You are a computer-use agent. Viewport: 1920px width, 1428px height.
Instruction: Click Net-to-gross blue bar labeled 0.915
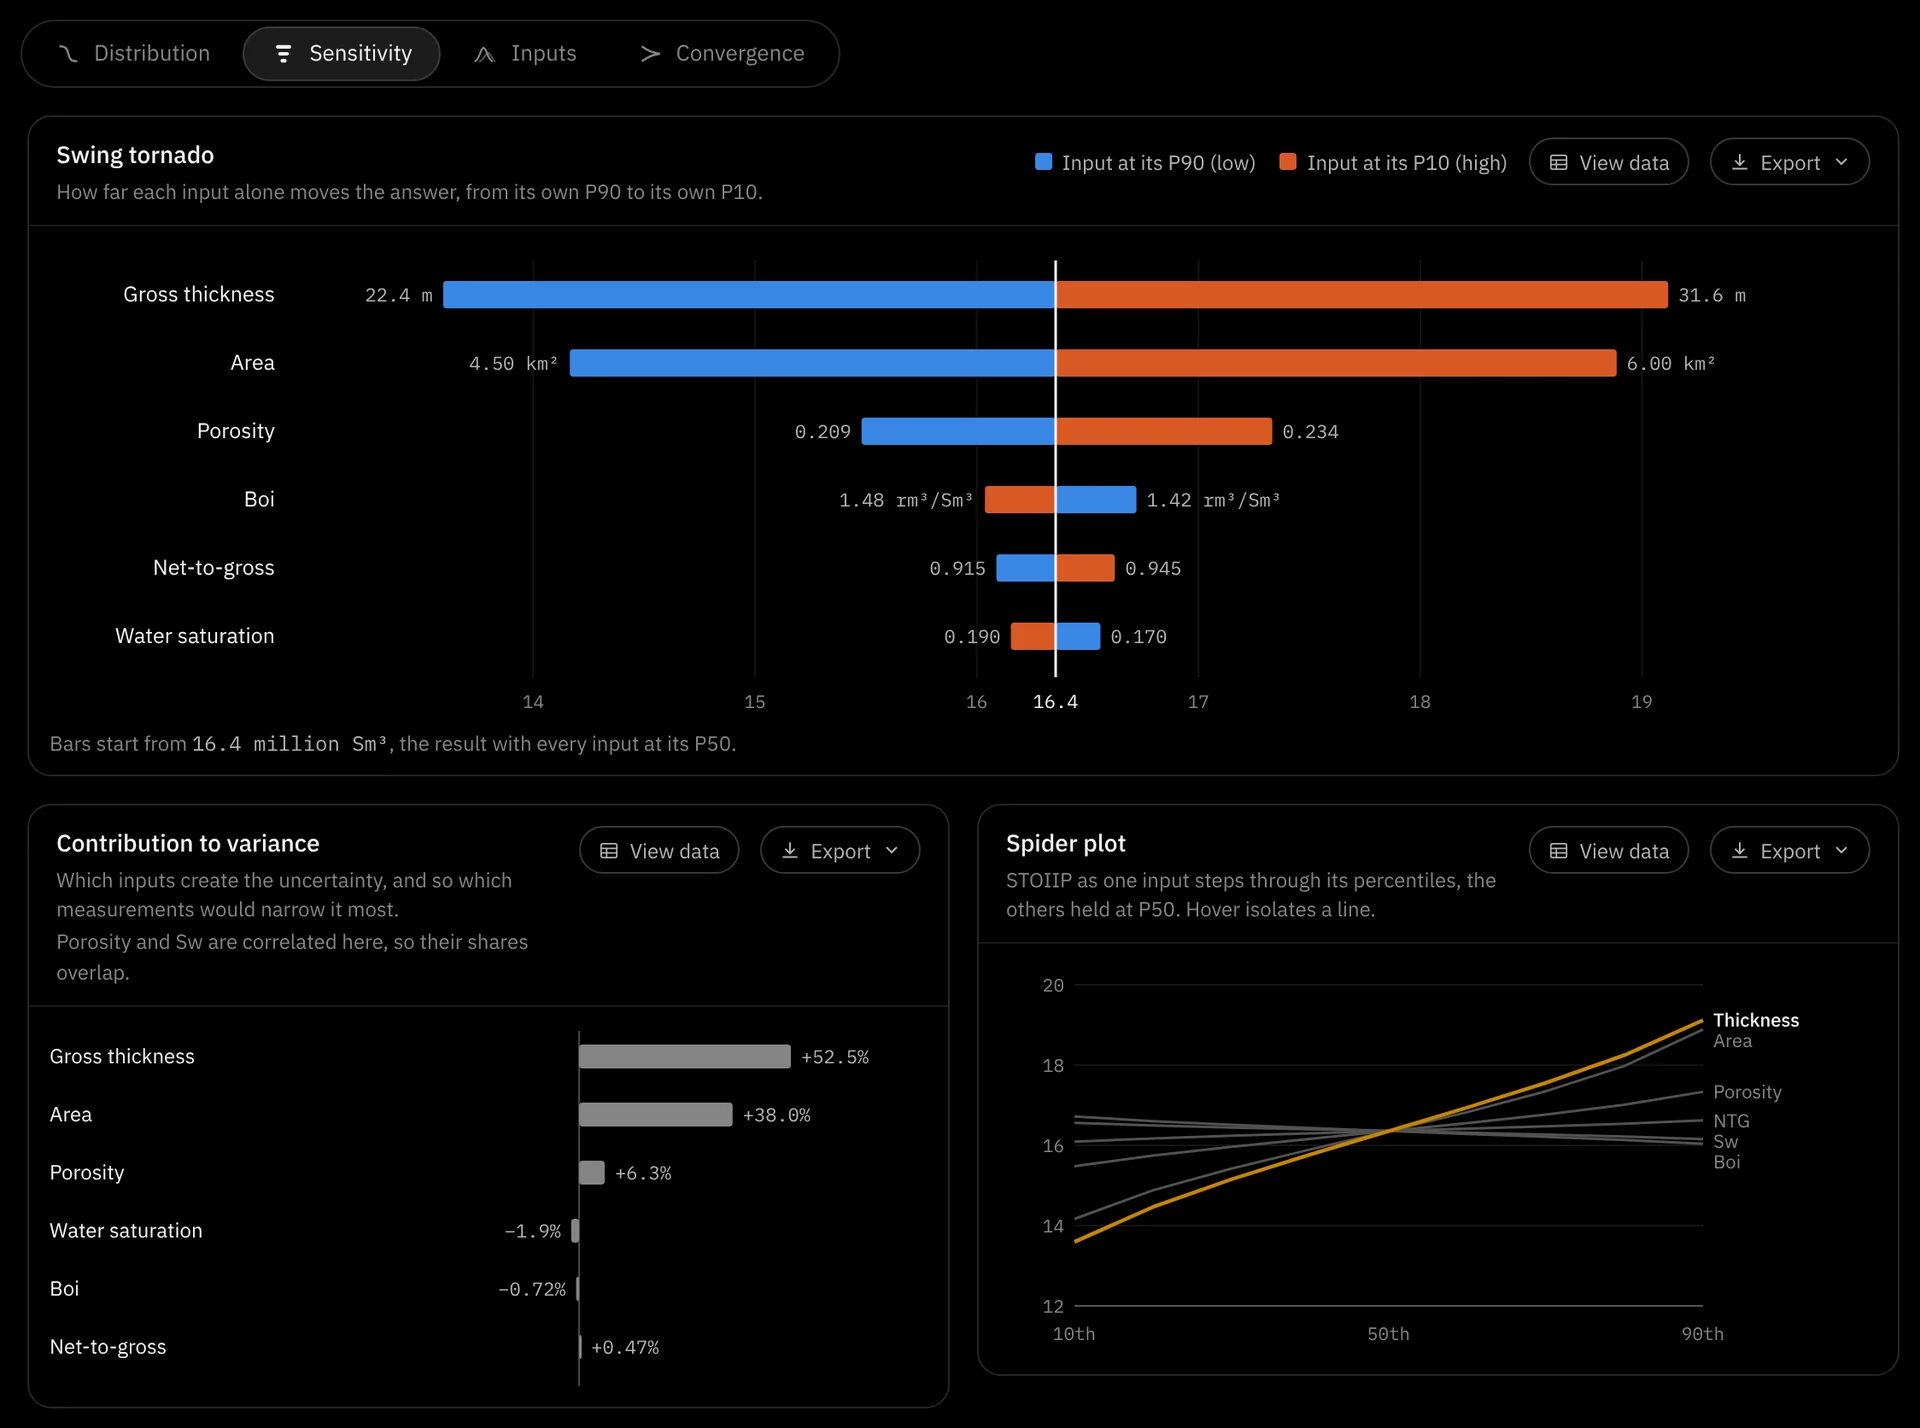pos(1026,567)
